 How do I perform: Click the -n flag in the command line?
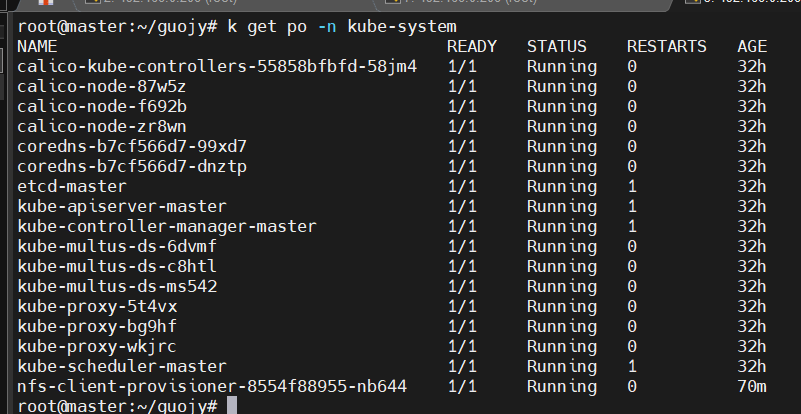[x=327, y=26]
